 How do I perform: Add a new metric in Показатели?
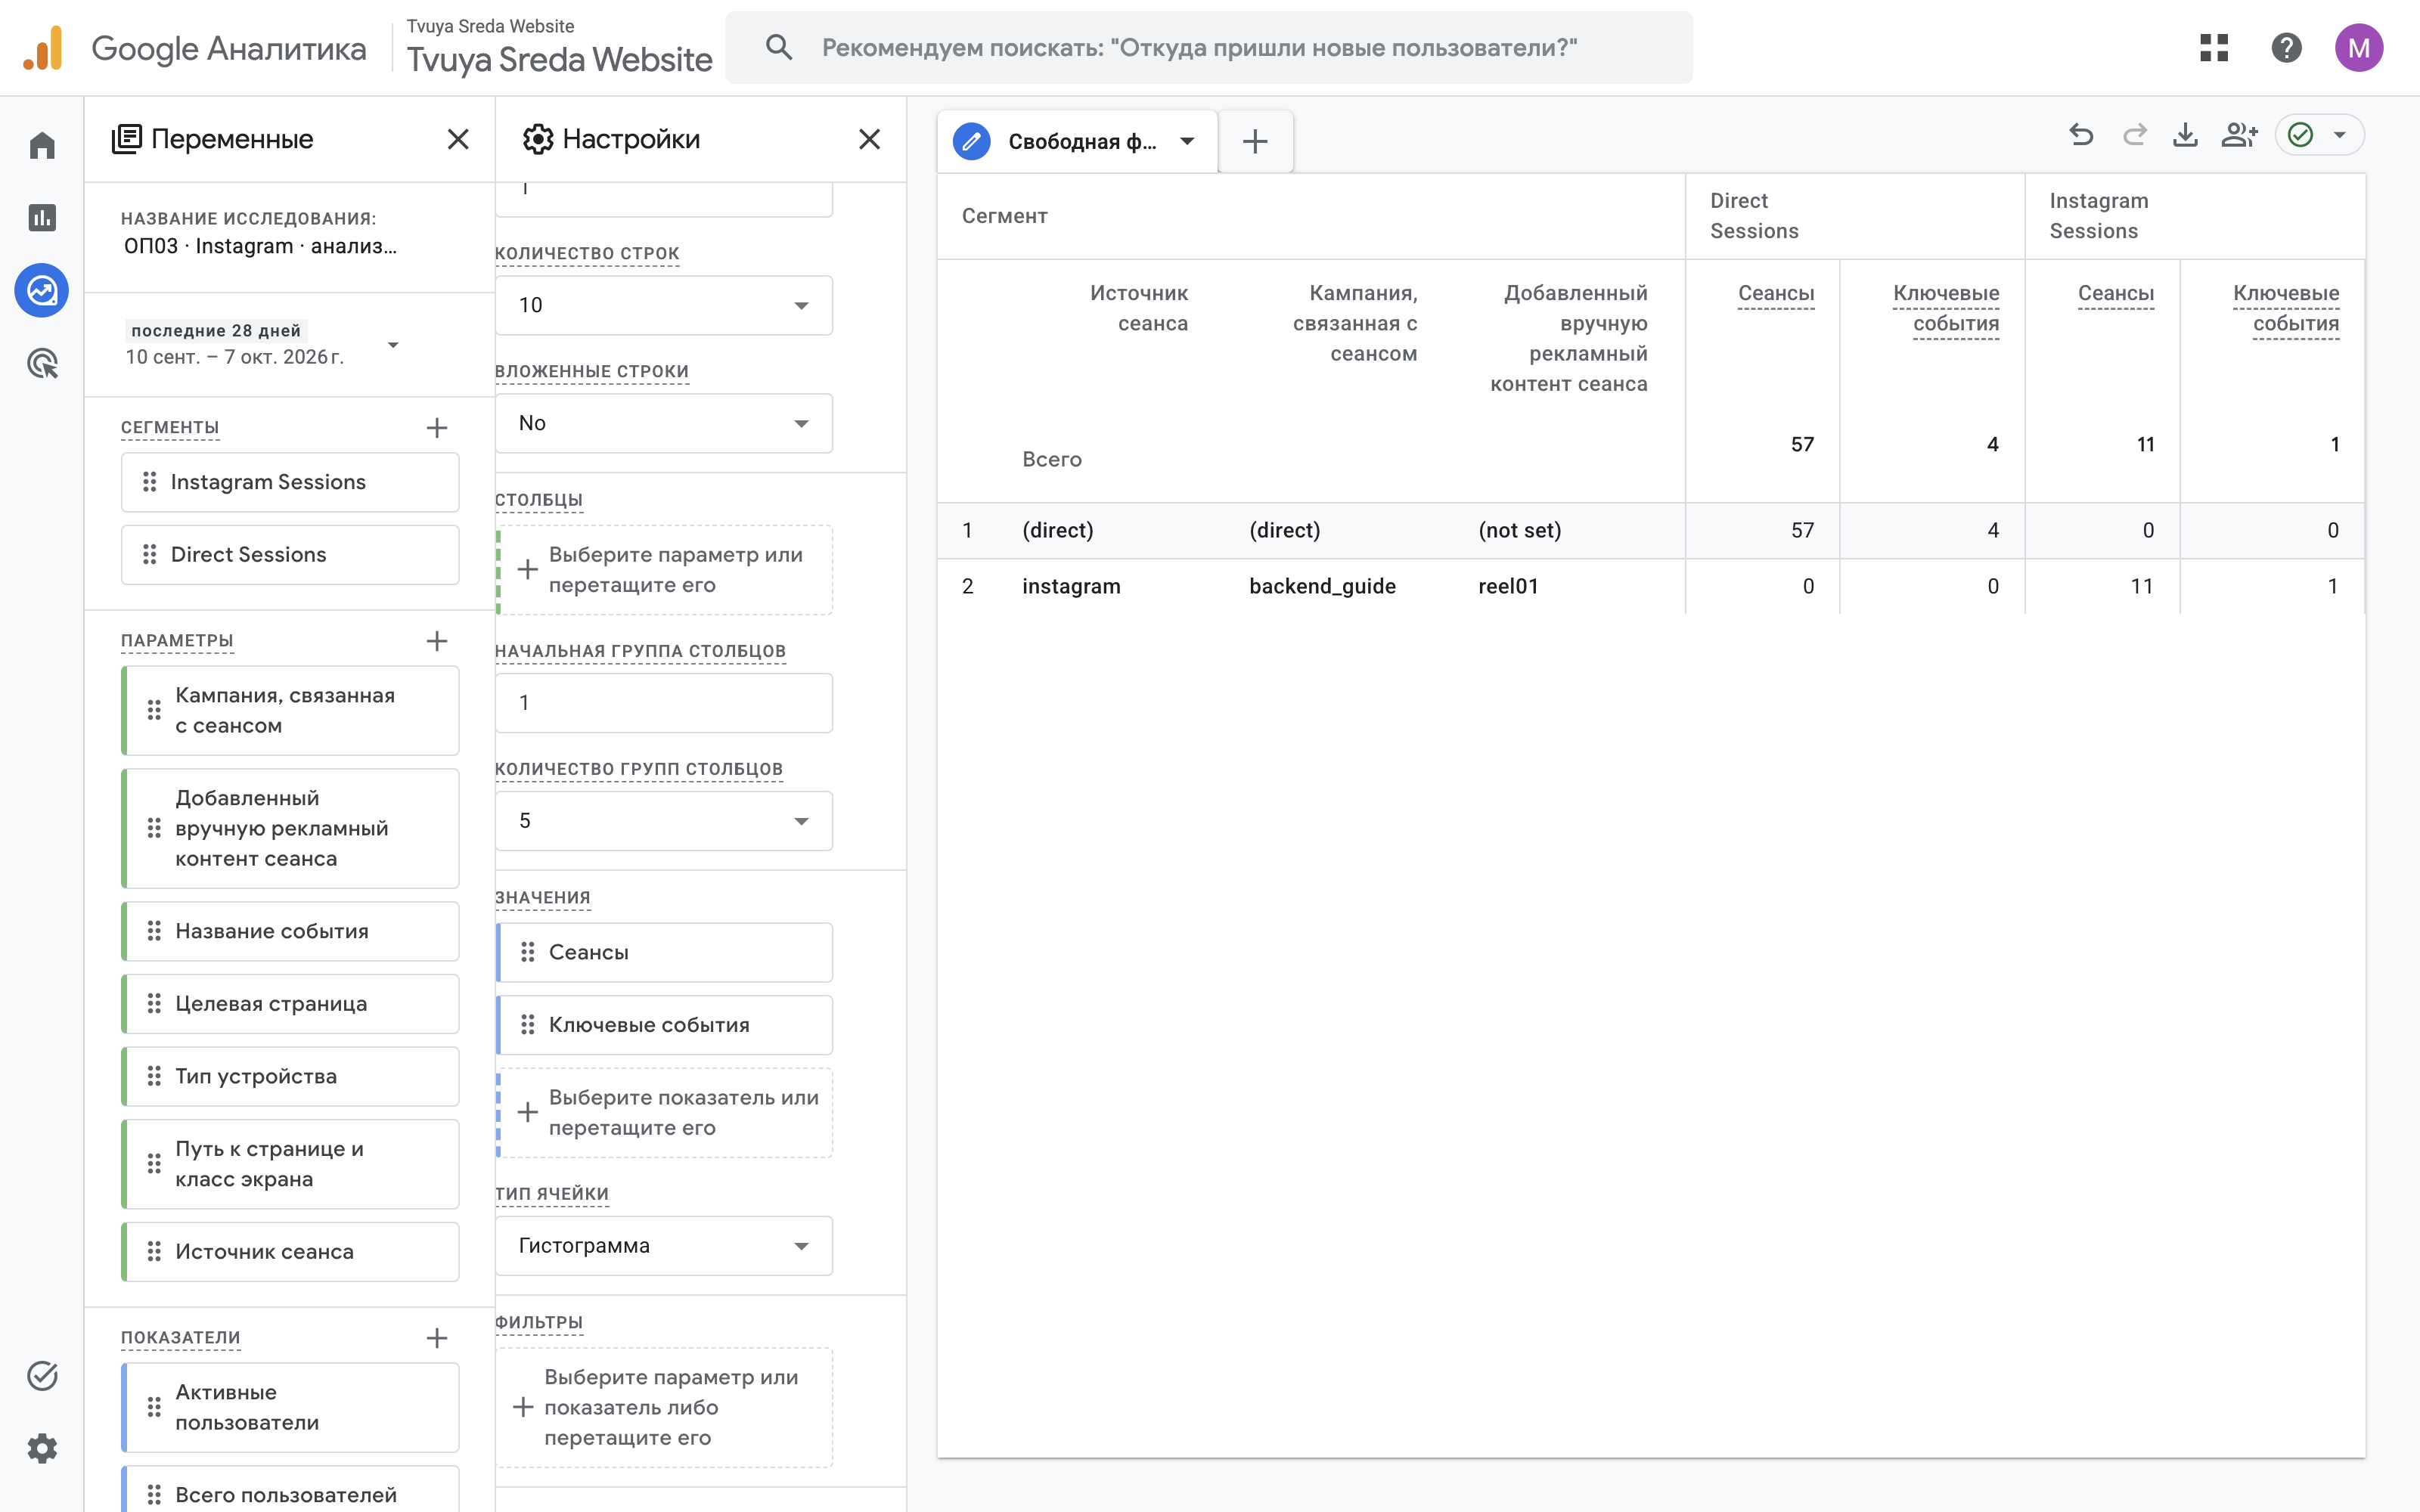tap(437, 1338)
